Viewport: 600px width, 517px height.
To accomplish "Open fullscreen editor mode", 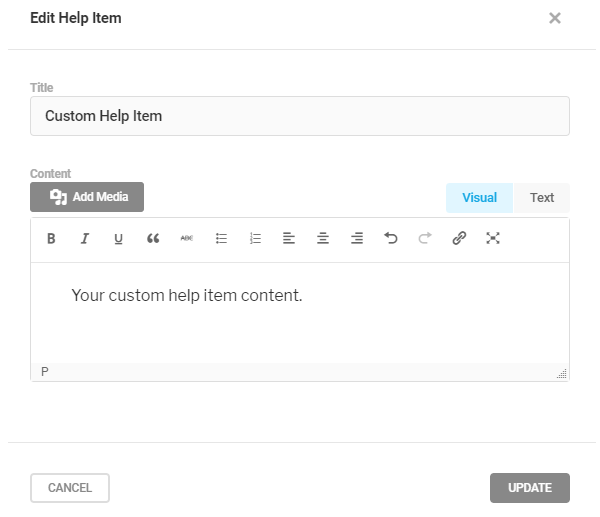I will pos(493,238).
